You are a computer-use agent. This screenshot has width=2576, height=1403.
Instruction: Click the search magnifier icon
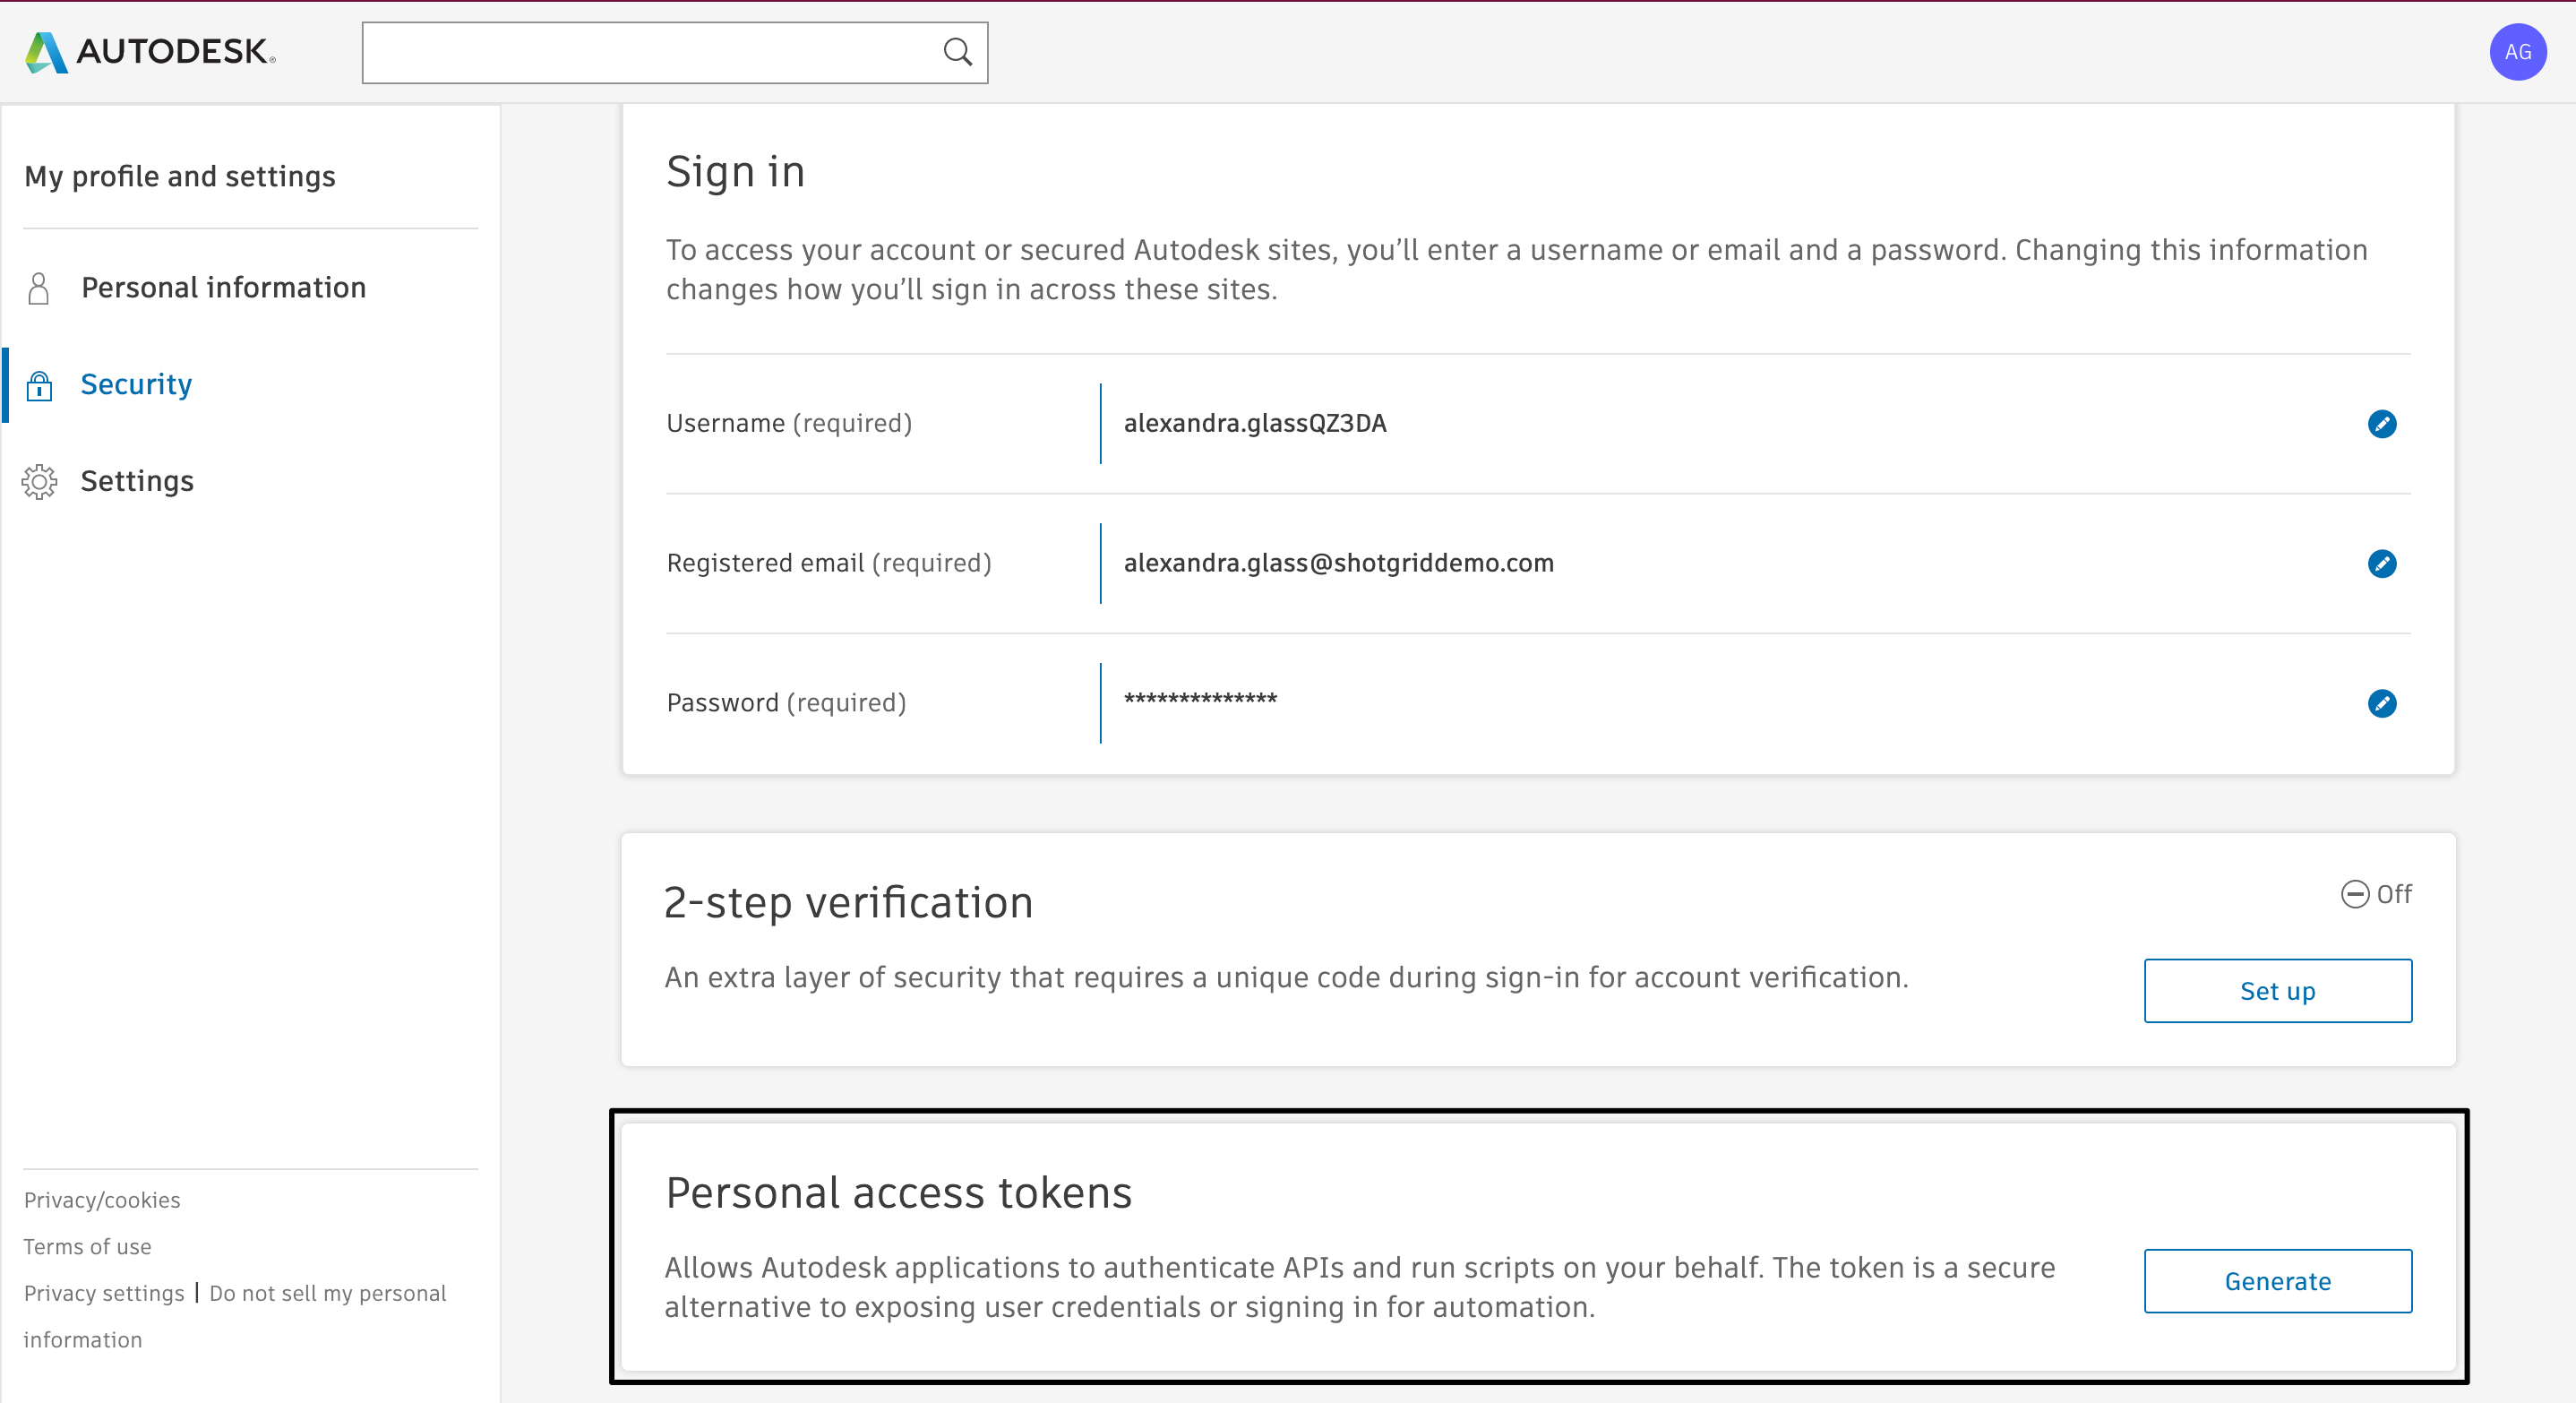[x=957, y=52]
